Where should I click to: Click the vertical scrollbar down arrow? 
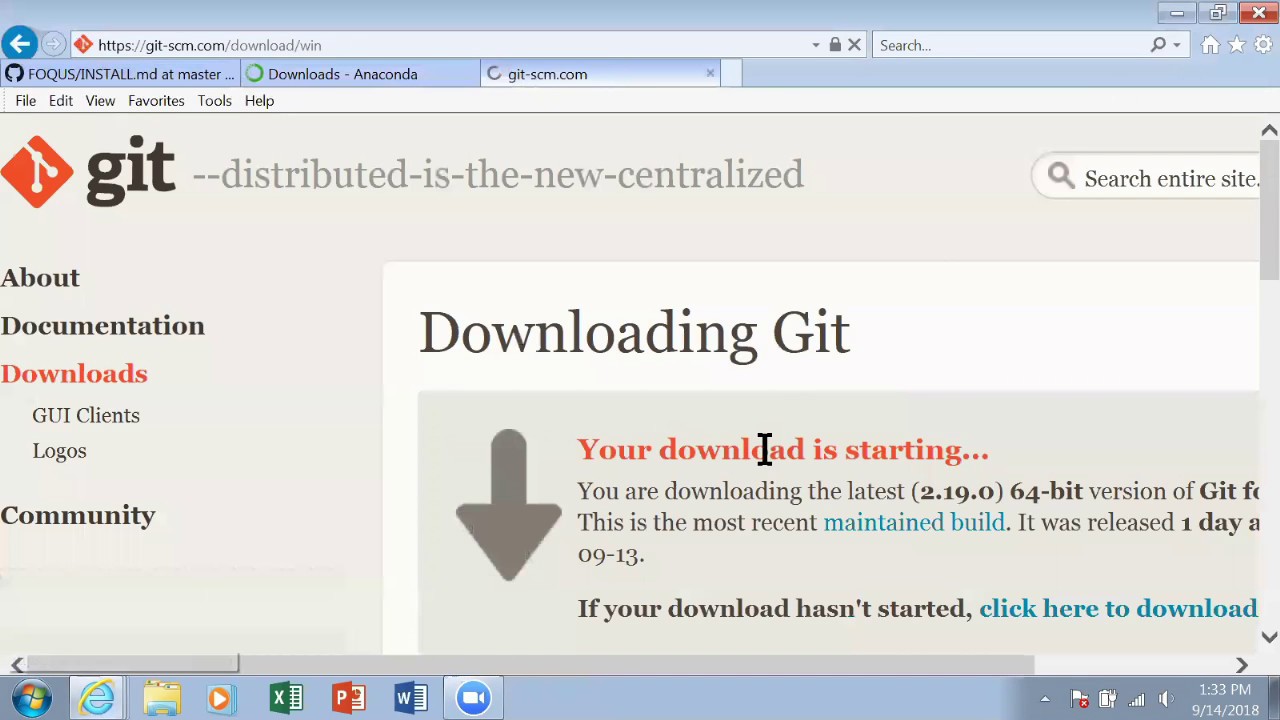coord(1269,637)
